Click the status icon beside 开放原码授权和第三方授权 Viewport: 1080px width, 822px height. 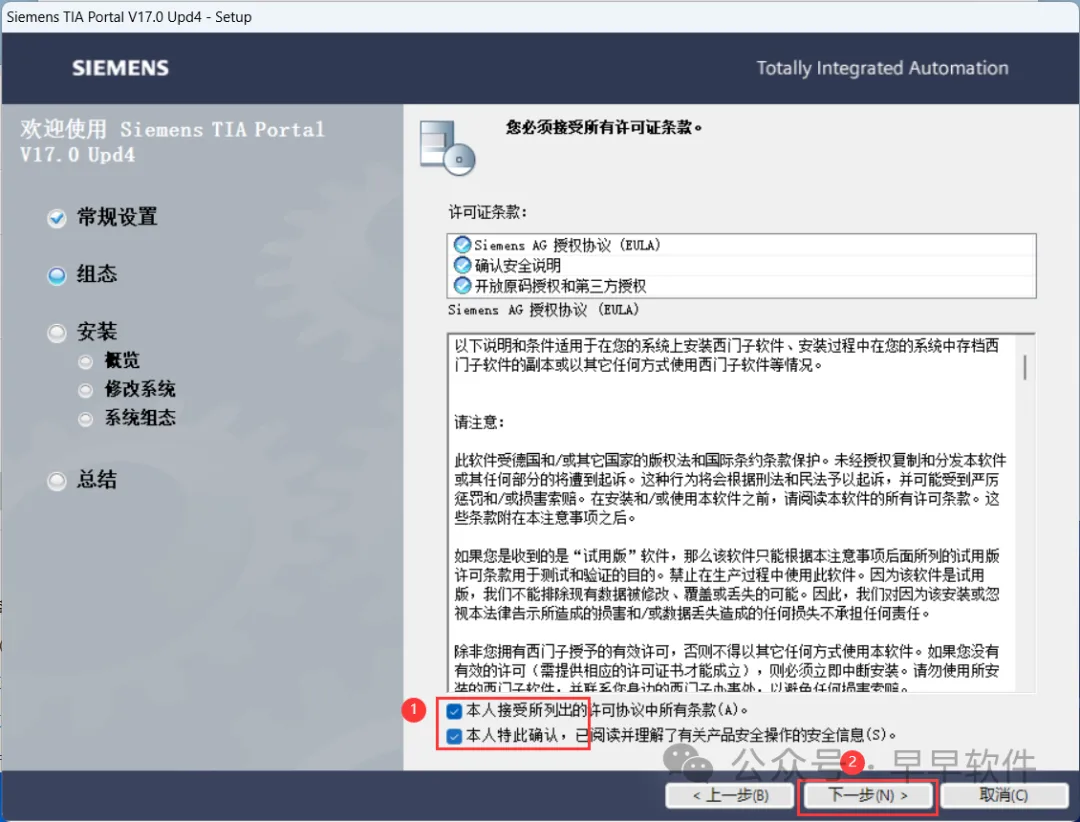[x=462, y=285]
